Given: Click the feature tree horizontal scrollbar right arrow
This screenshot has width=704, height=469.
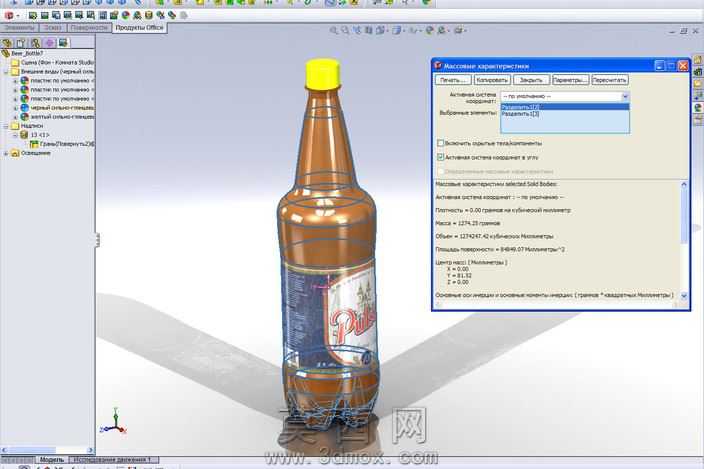Looking at the screenshot, I should 90,450.
